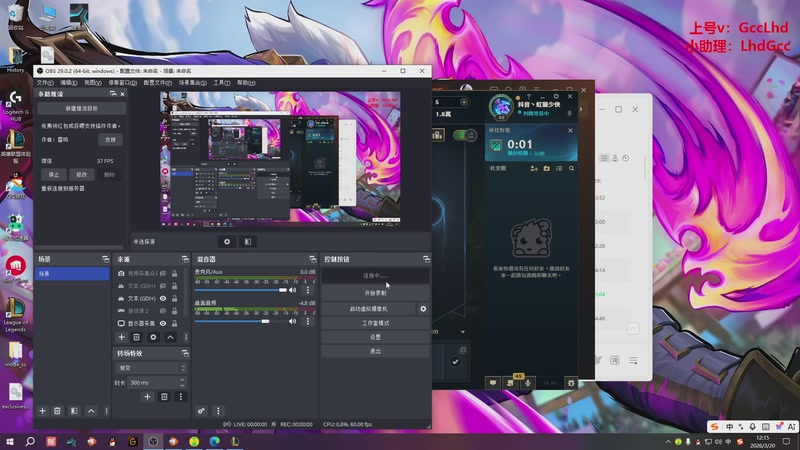
Task: Click the search icon in the LoL social panel
Action: point(571,168)
